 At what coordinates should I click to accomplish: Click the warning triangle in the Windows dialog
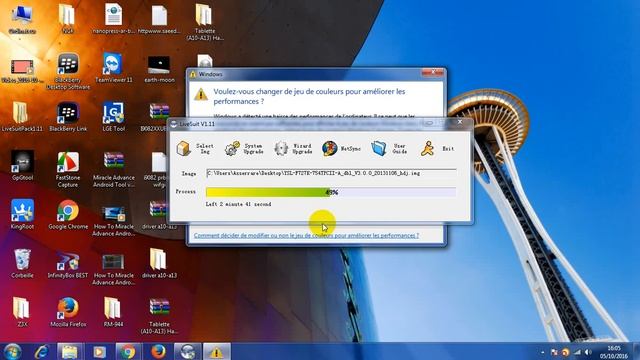(200, 94)
